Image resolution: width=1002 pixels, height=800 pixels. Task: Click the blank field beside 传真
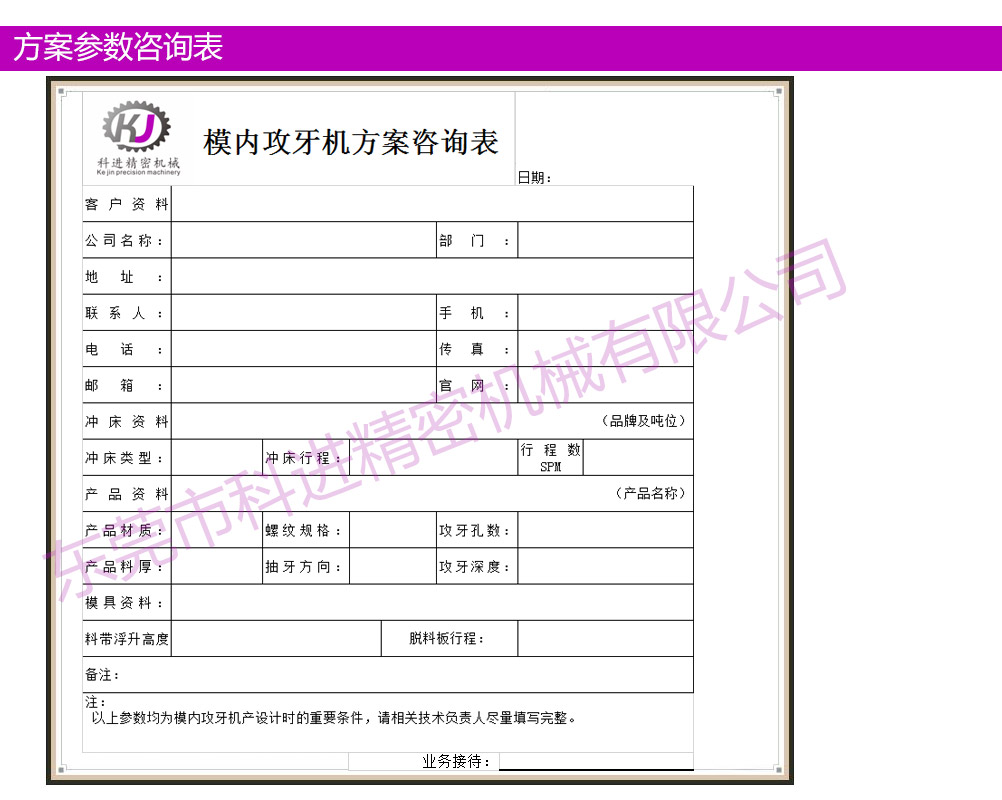click(605, 349)
